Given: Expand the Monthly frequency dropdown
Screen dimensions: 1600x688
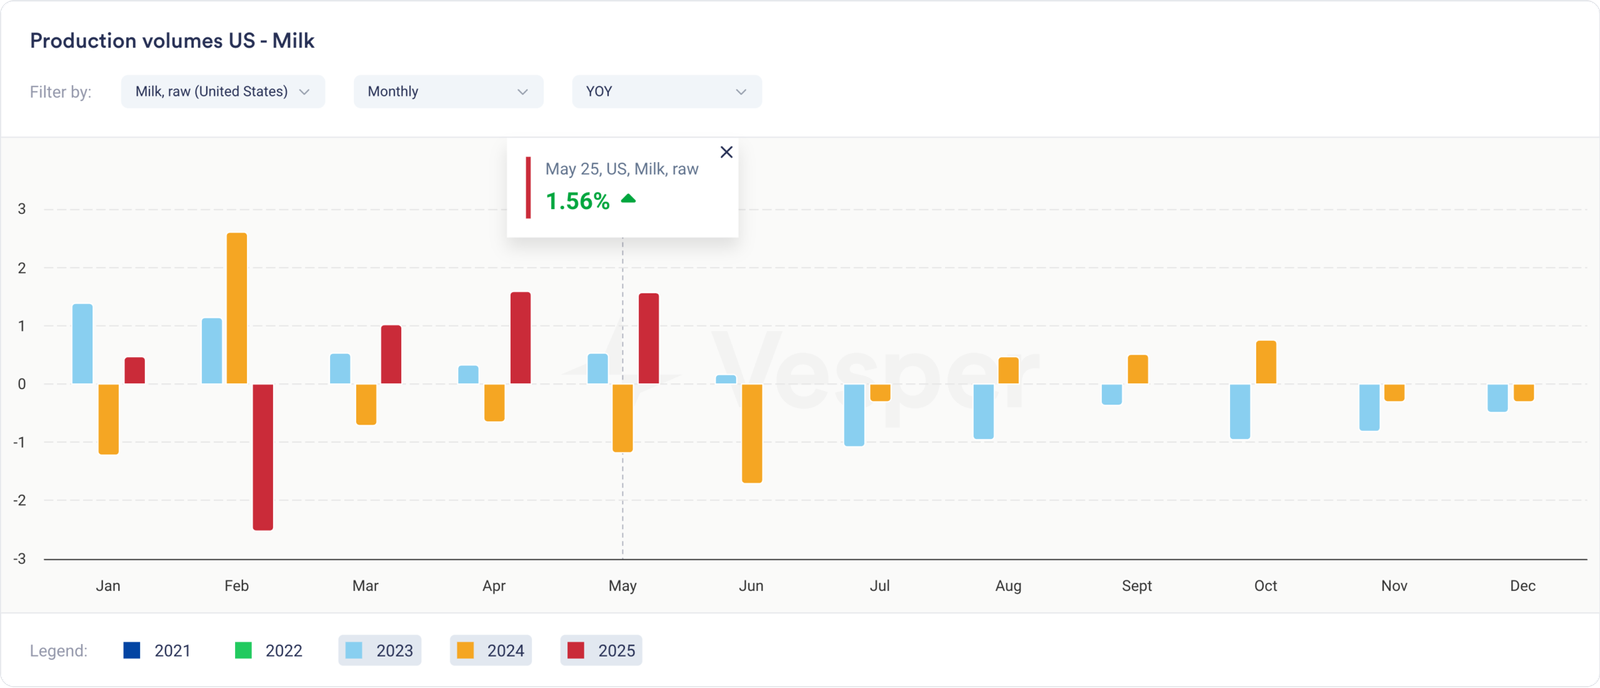Looking at the screenshot, I should coord(448,91).
